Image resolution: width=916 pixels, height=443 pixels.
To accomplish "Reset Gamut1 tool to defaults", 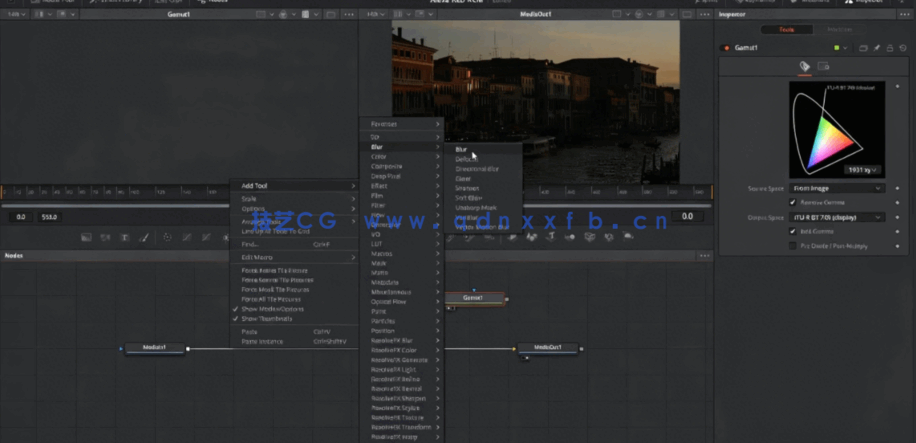I will pos(903,48).
